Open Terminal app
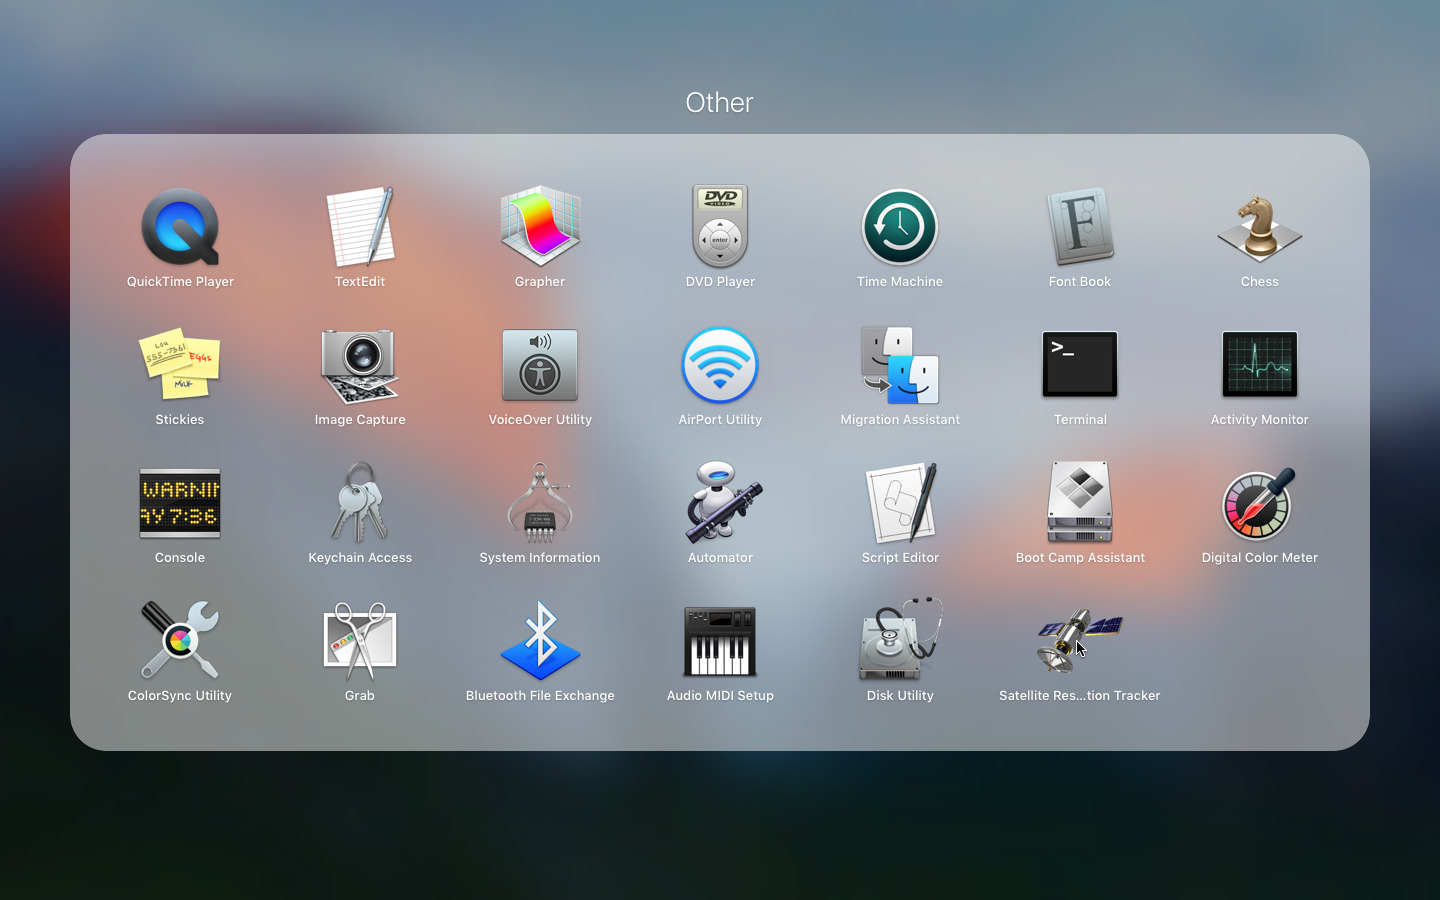1440x900 pixels. [x=1080, y=366]
